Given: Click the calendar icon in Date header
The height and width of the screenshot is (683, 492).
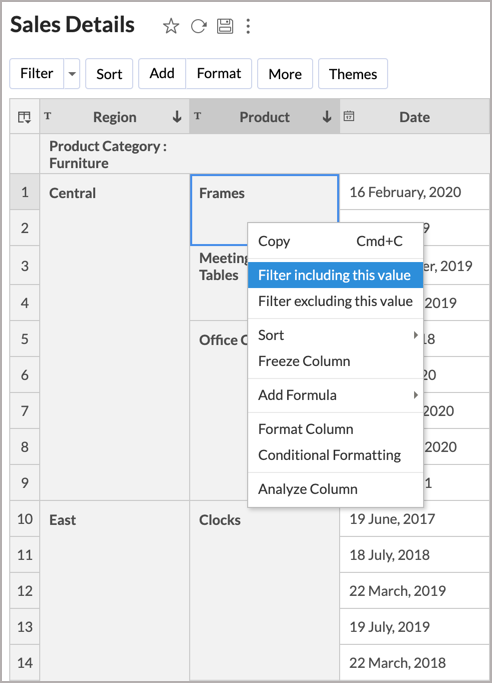Looking at the screenshot, I should tap(349, 116).
